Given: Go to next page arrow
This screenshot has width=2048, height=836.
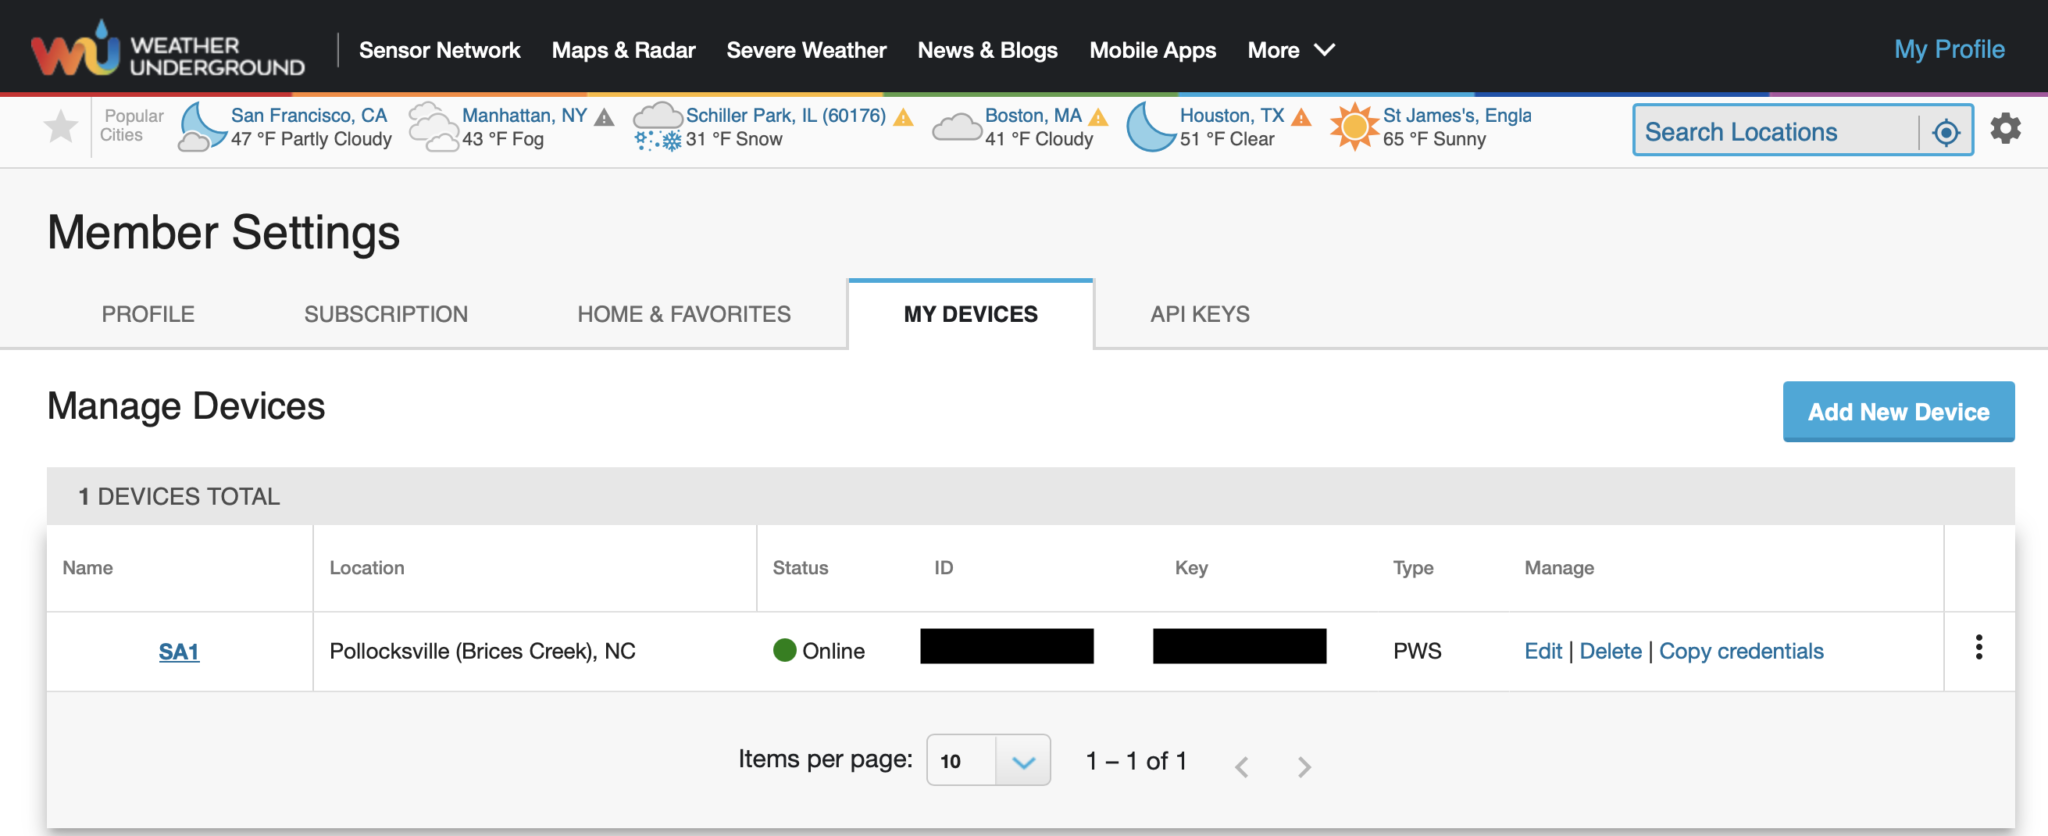Looking at the screenshot, I should coord(1304,767).
